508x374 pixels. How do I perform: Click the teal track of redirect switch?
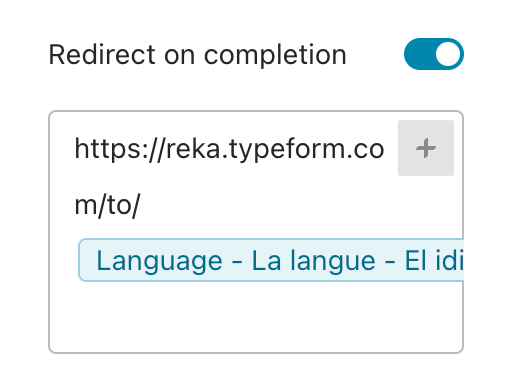pyautogui.click(x=419, y=54)
